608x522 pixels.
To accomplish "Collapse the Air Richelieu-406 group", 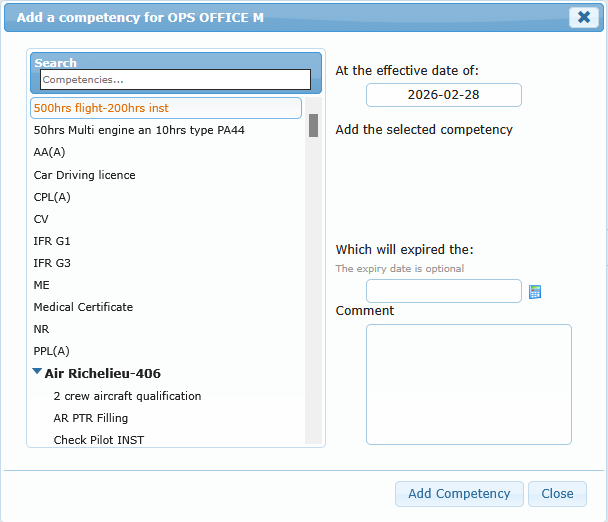I will [x=37, y=372].
